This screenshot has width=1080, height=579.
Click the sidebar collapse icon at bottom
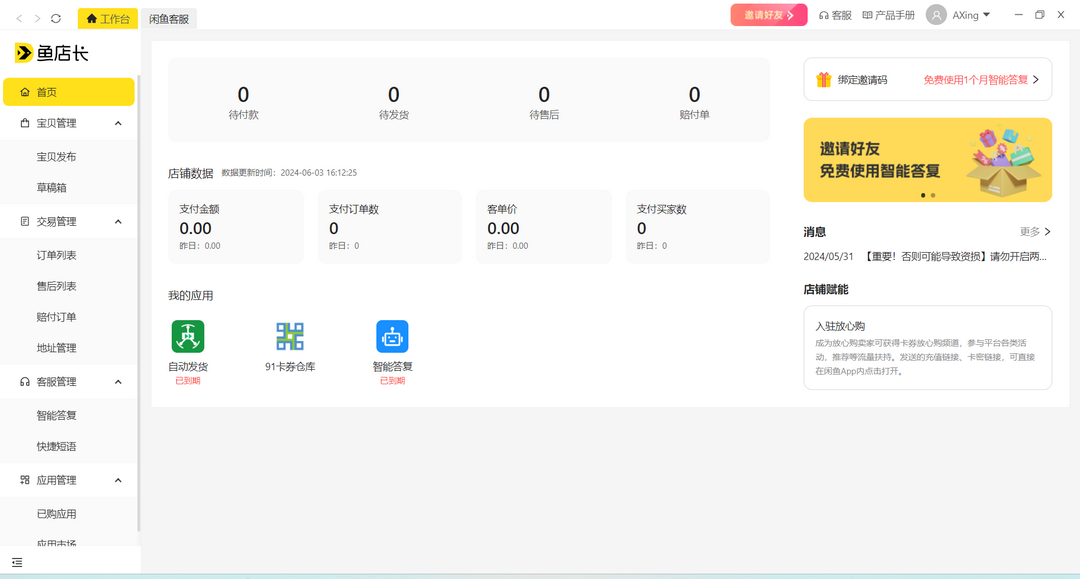17,563
